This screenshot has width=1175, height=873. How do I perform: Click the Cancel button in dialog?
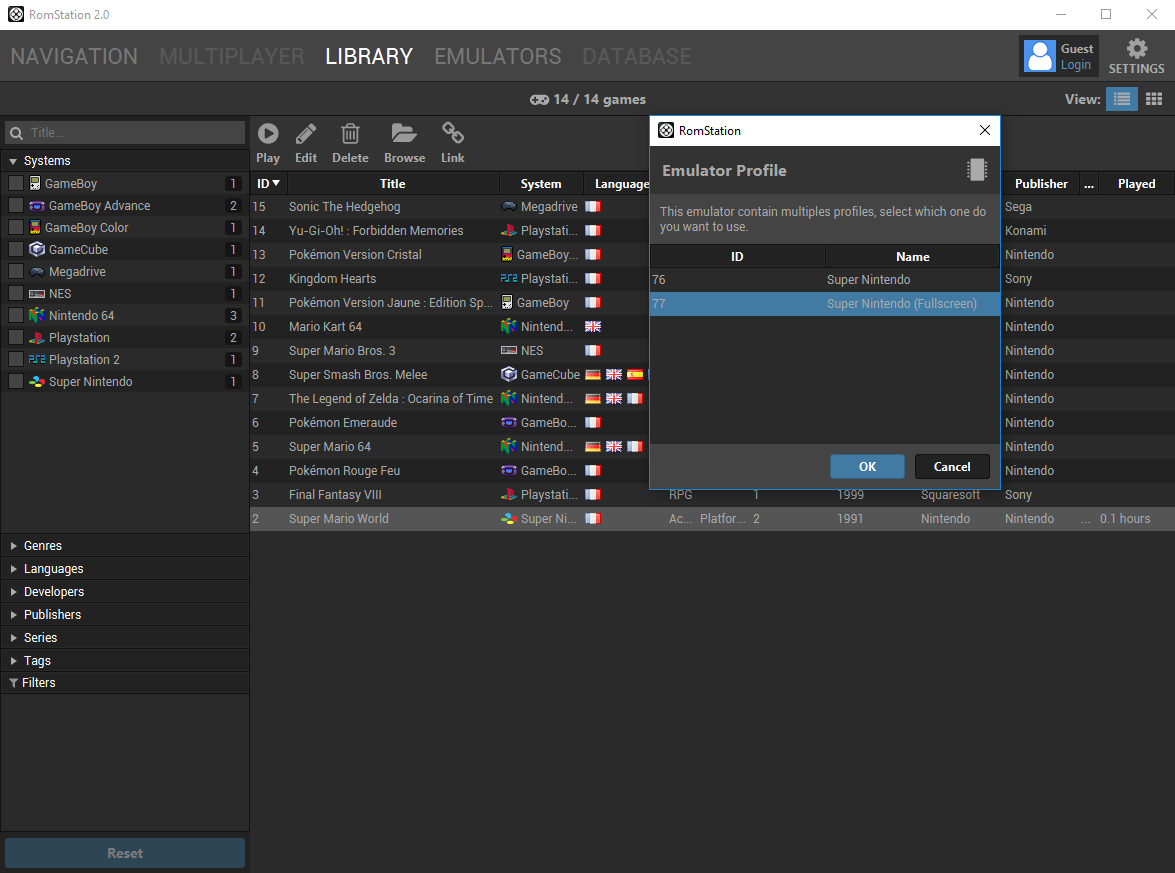point(952,467)
